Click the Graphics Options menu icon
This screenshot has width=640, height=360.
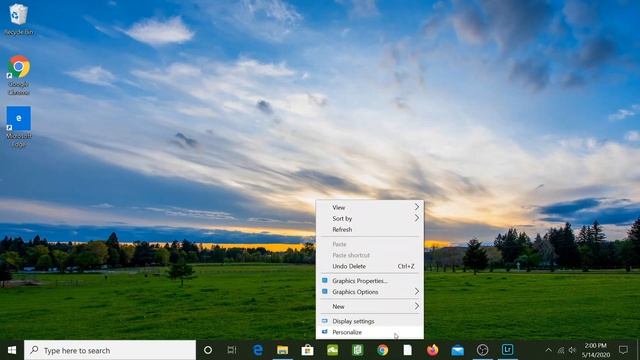tap(325, 291)
